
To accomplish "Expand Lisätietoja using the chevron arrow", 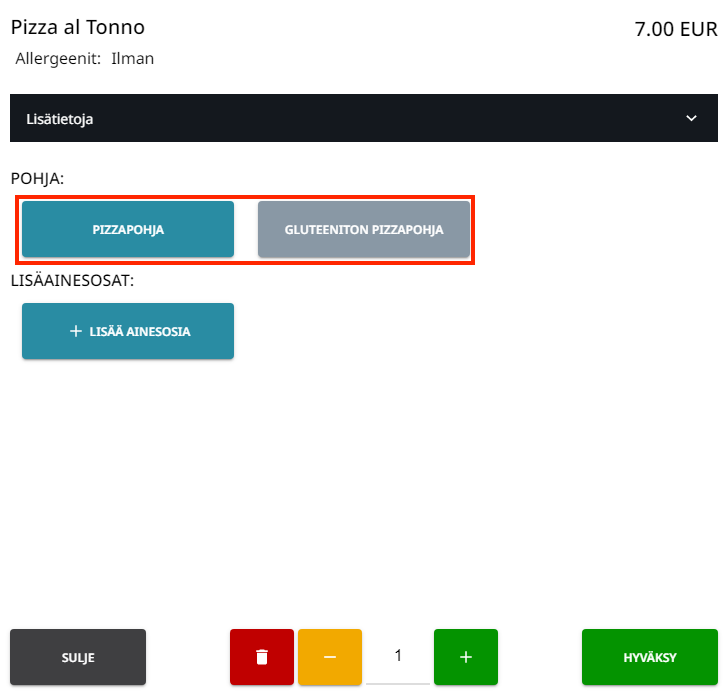I will point(691,118).
